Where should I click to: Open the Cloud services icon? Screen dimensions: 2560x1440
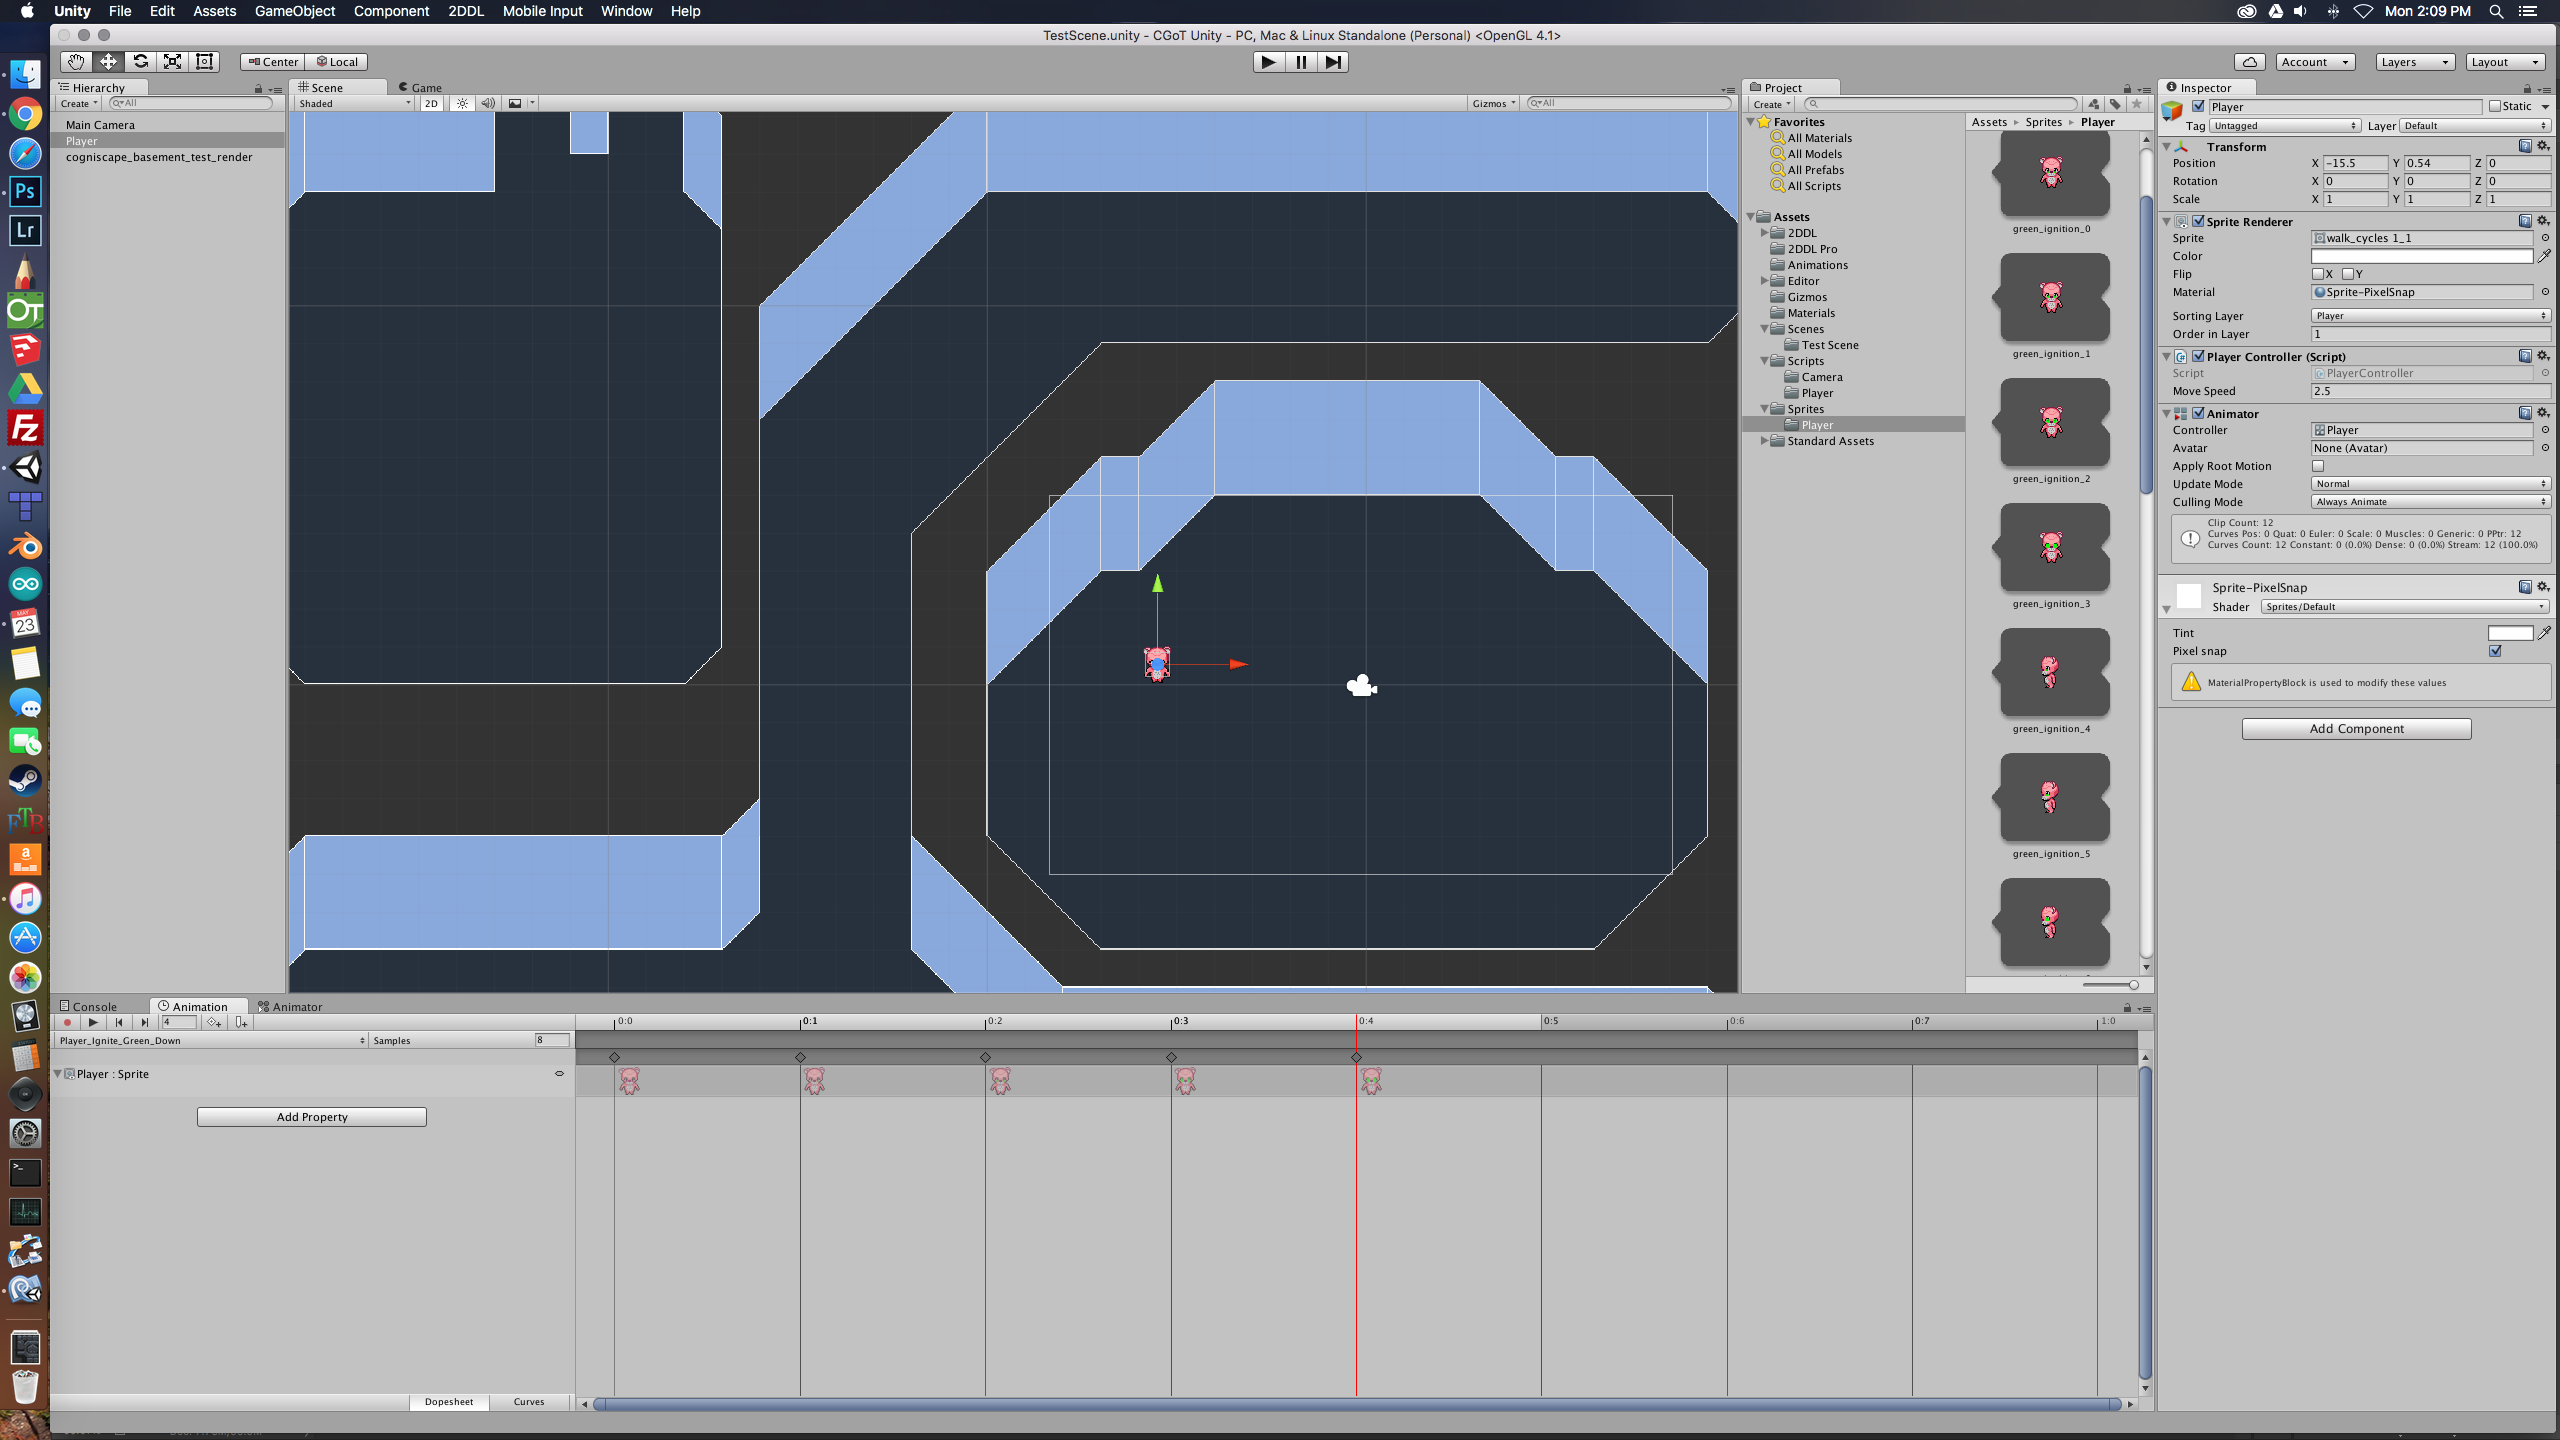click(x=2249, y=62)
